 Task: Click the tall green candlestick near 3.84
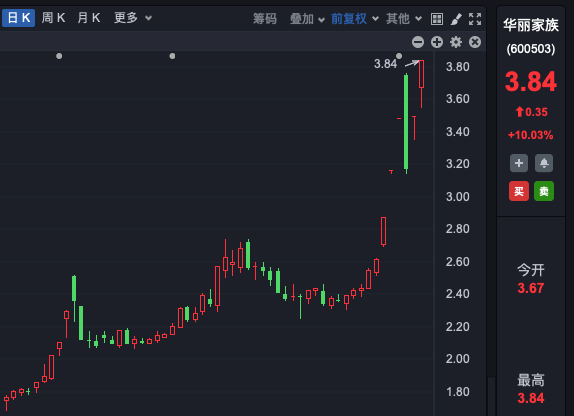[406, 123]
